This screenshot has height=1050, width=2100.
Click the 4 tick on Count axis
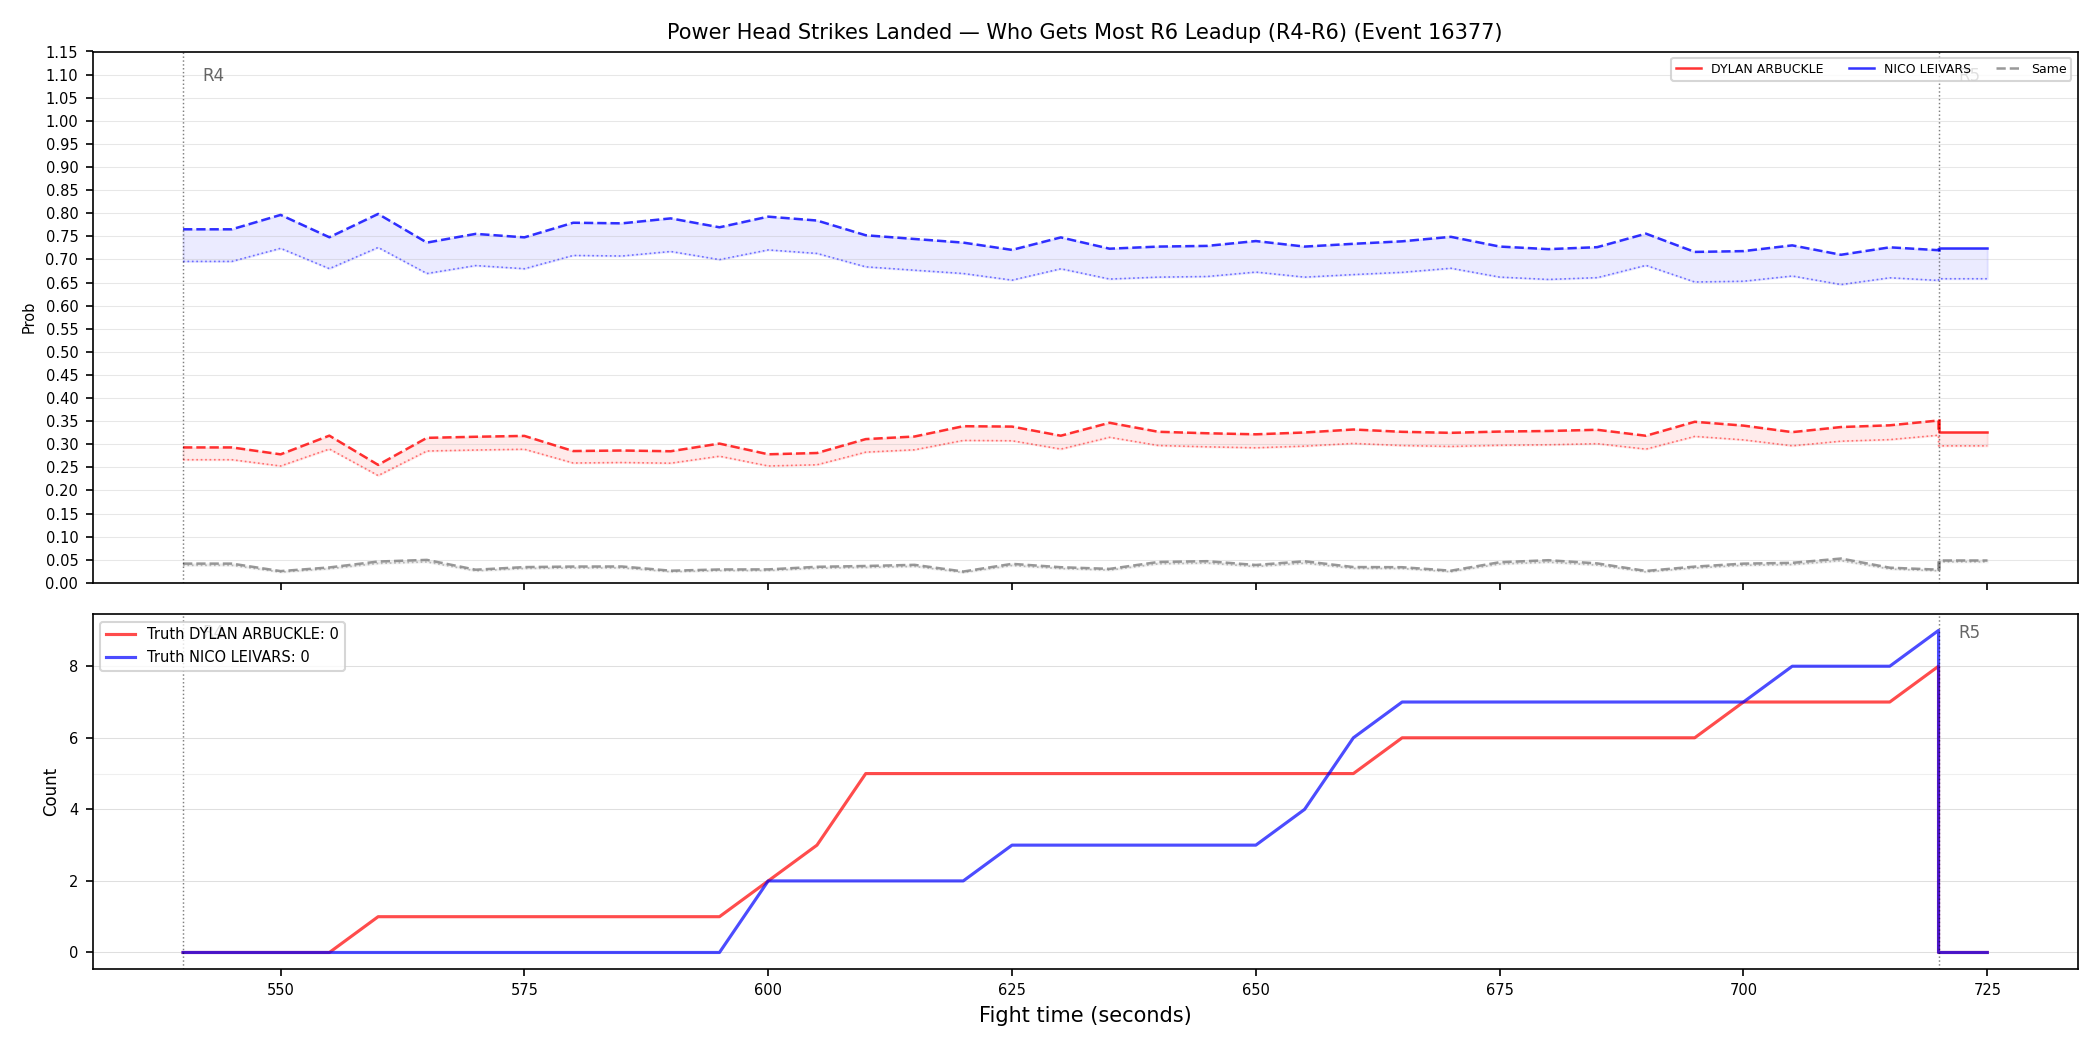(x=73, y=809)
